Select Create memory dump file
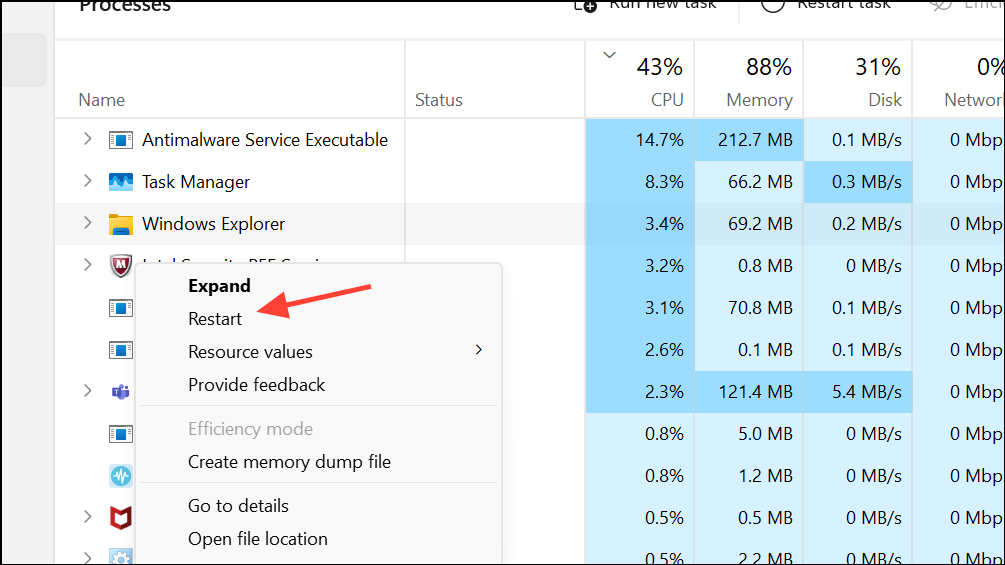The width and height of the screenshot is (1005, 565). coord(289,462)
